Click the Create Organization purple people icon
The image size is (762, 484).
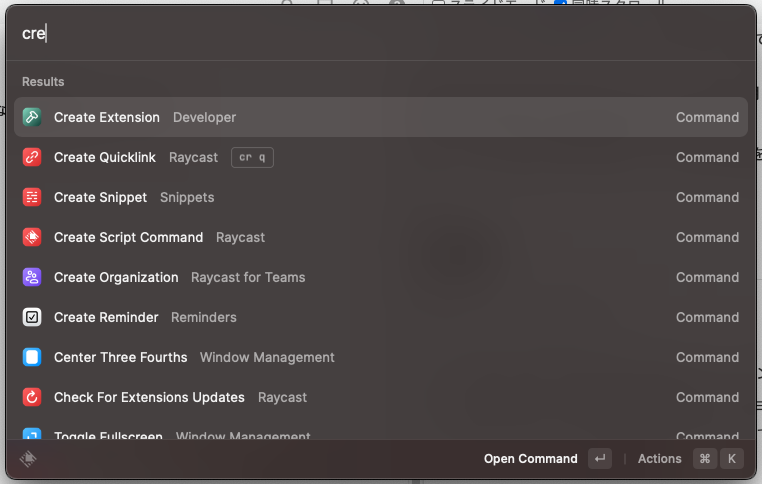coord(32,277)
